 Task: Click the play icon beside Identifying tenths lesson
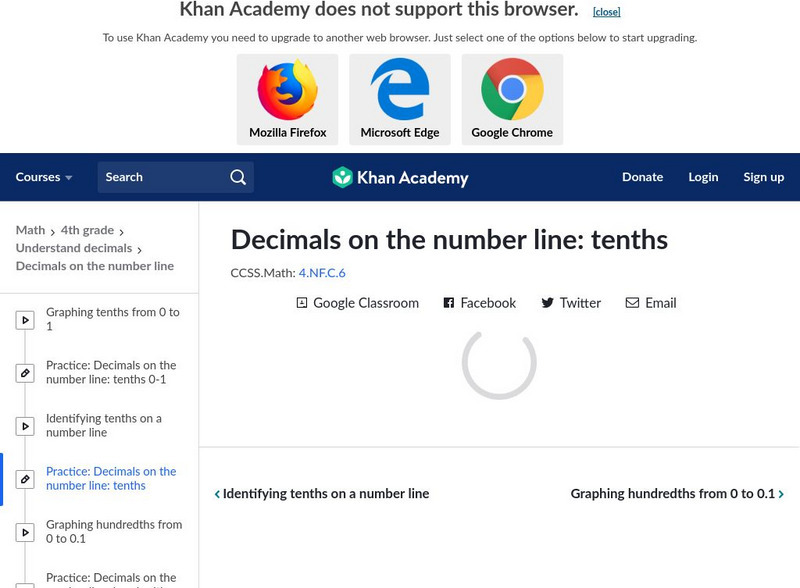[25, 423]
